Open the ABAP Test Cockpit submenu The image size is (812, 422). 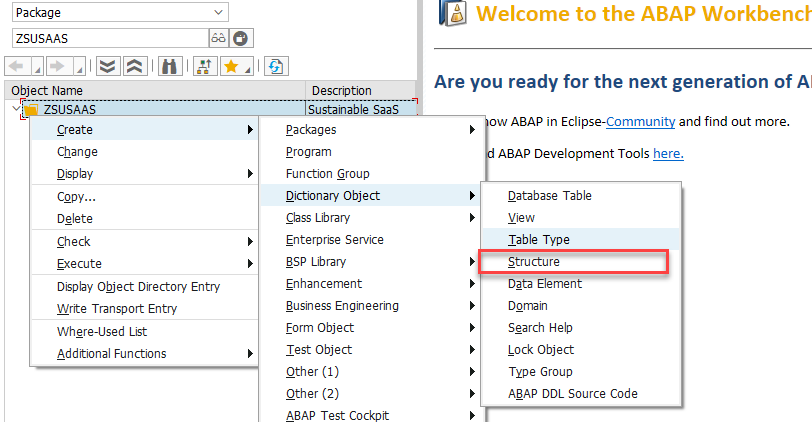(x=371, y=415)
